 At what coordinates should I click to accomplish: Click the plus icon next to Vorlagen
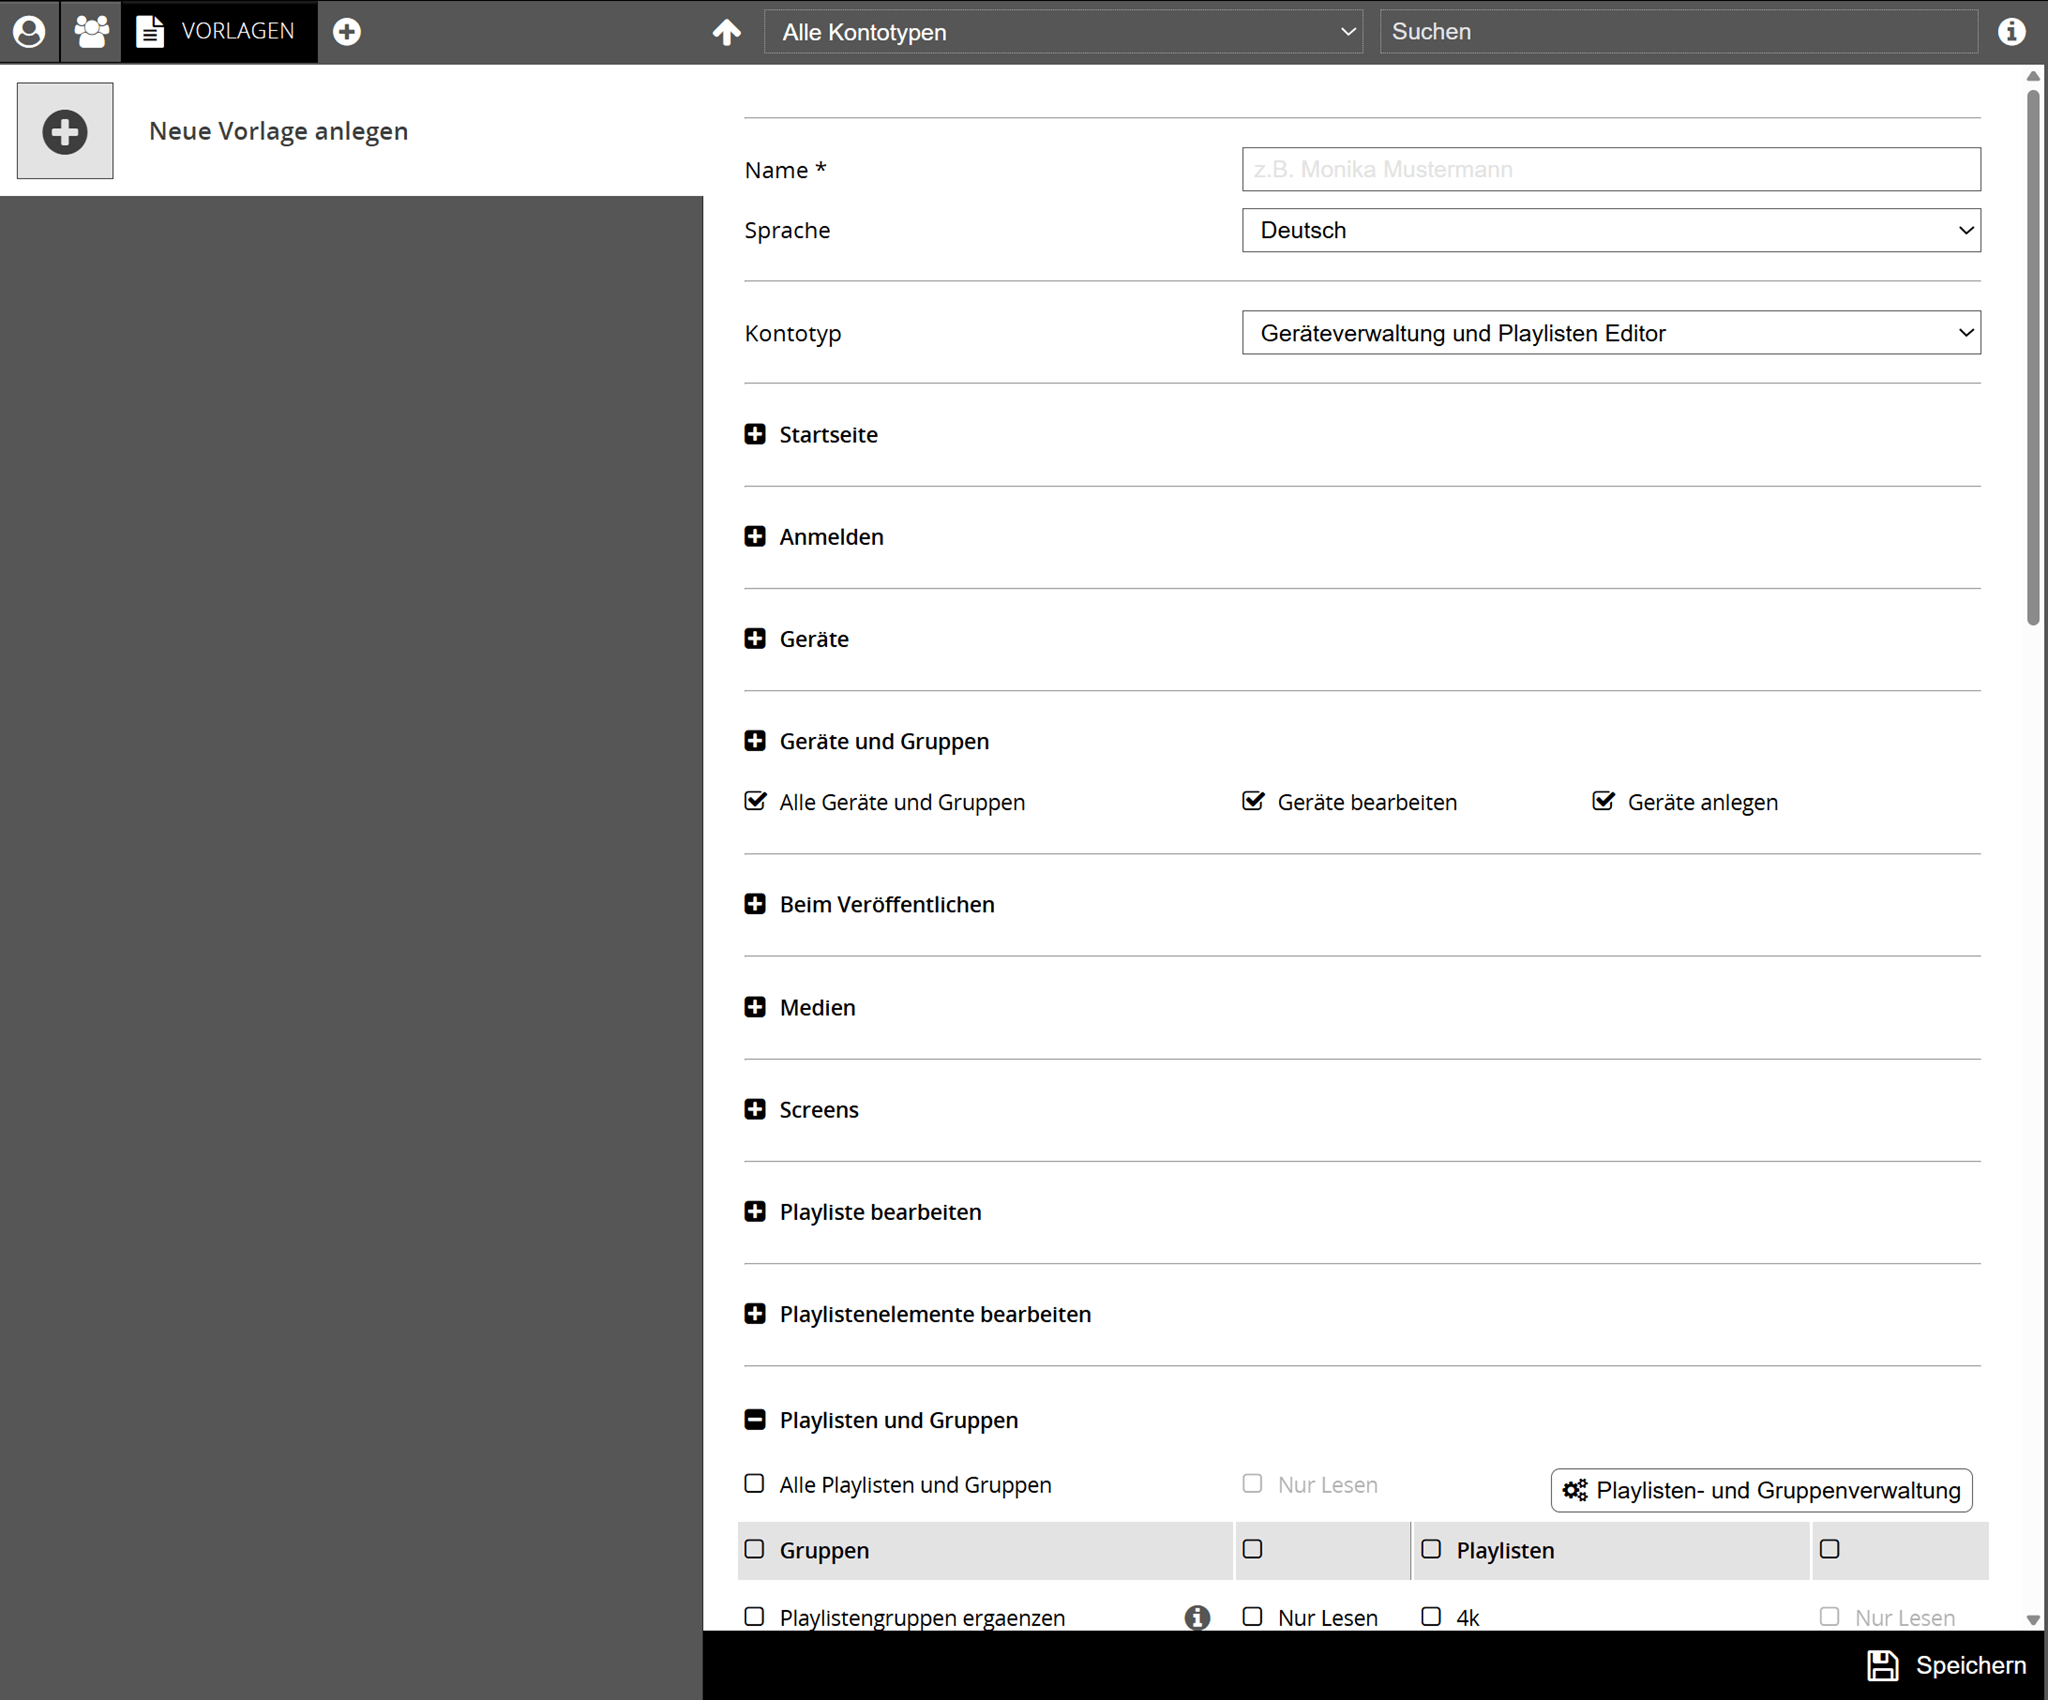(x=347, y=31)
